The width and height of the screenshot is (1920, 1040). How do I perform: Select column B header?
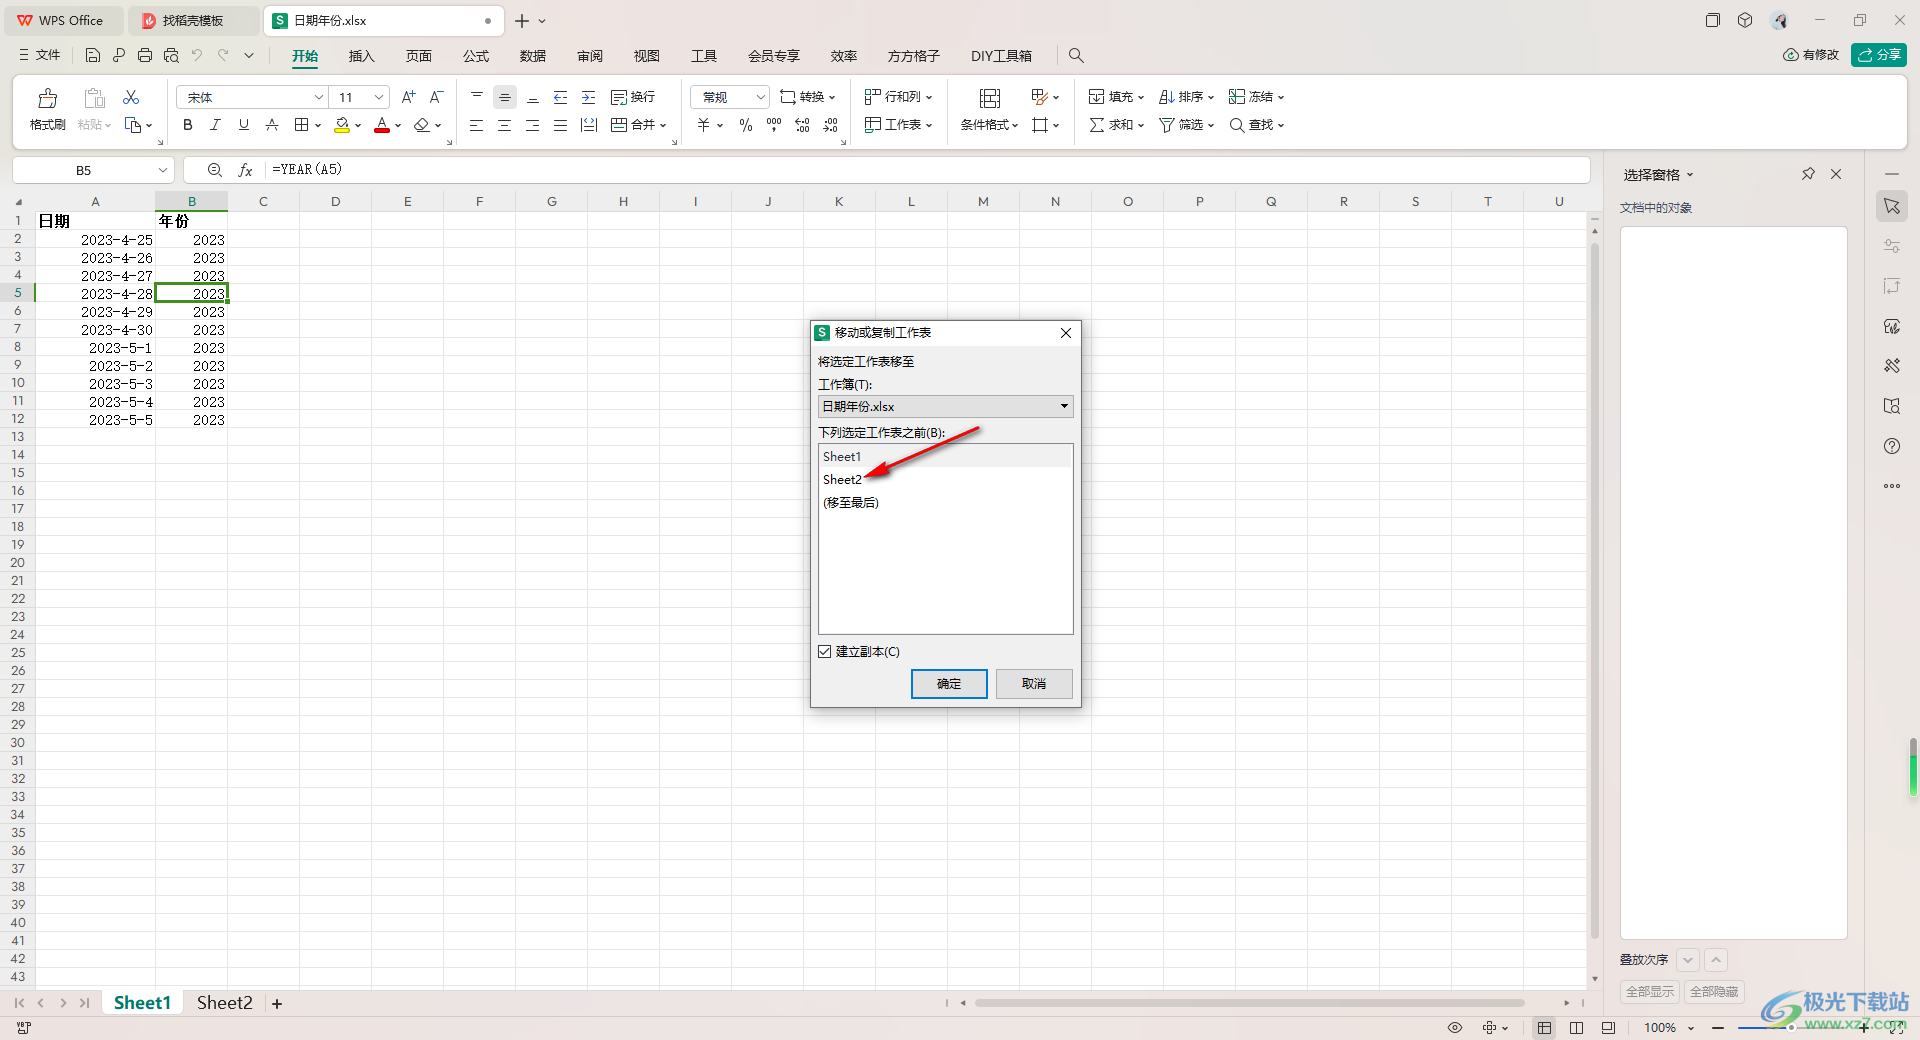pyautogui.click(x=192, y=202)
